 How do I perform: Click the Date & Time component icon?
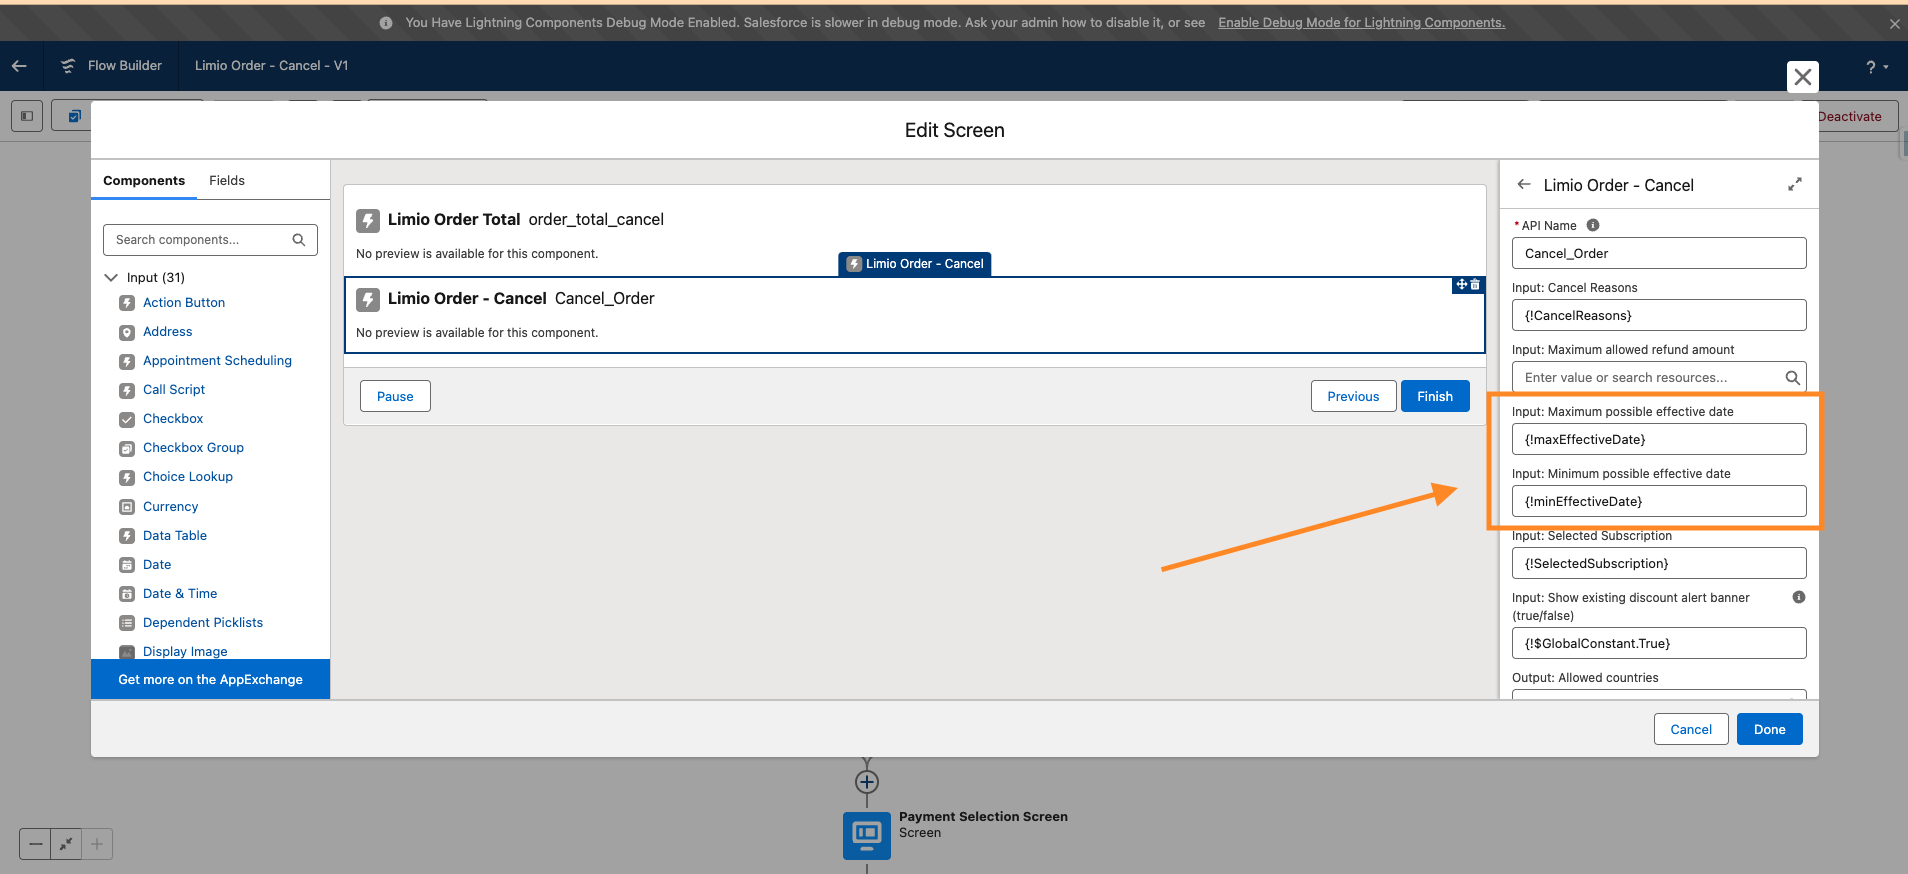[x=127, y=594]
